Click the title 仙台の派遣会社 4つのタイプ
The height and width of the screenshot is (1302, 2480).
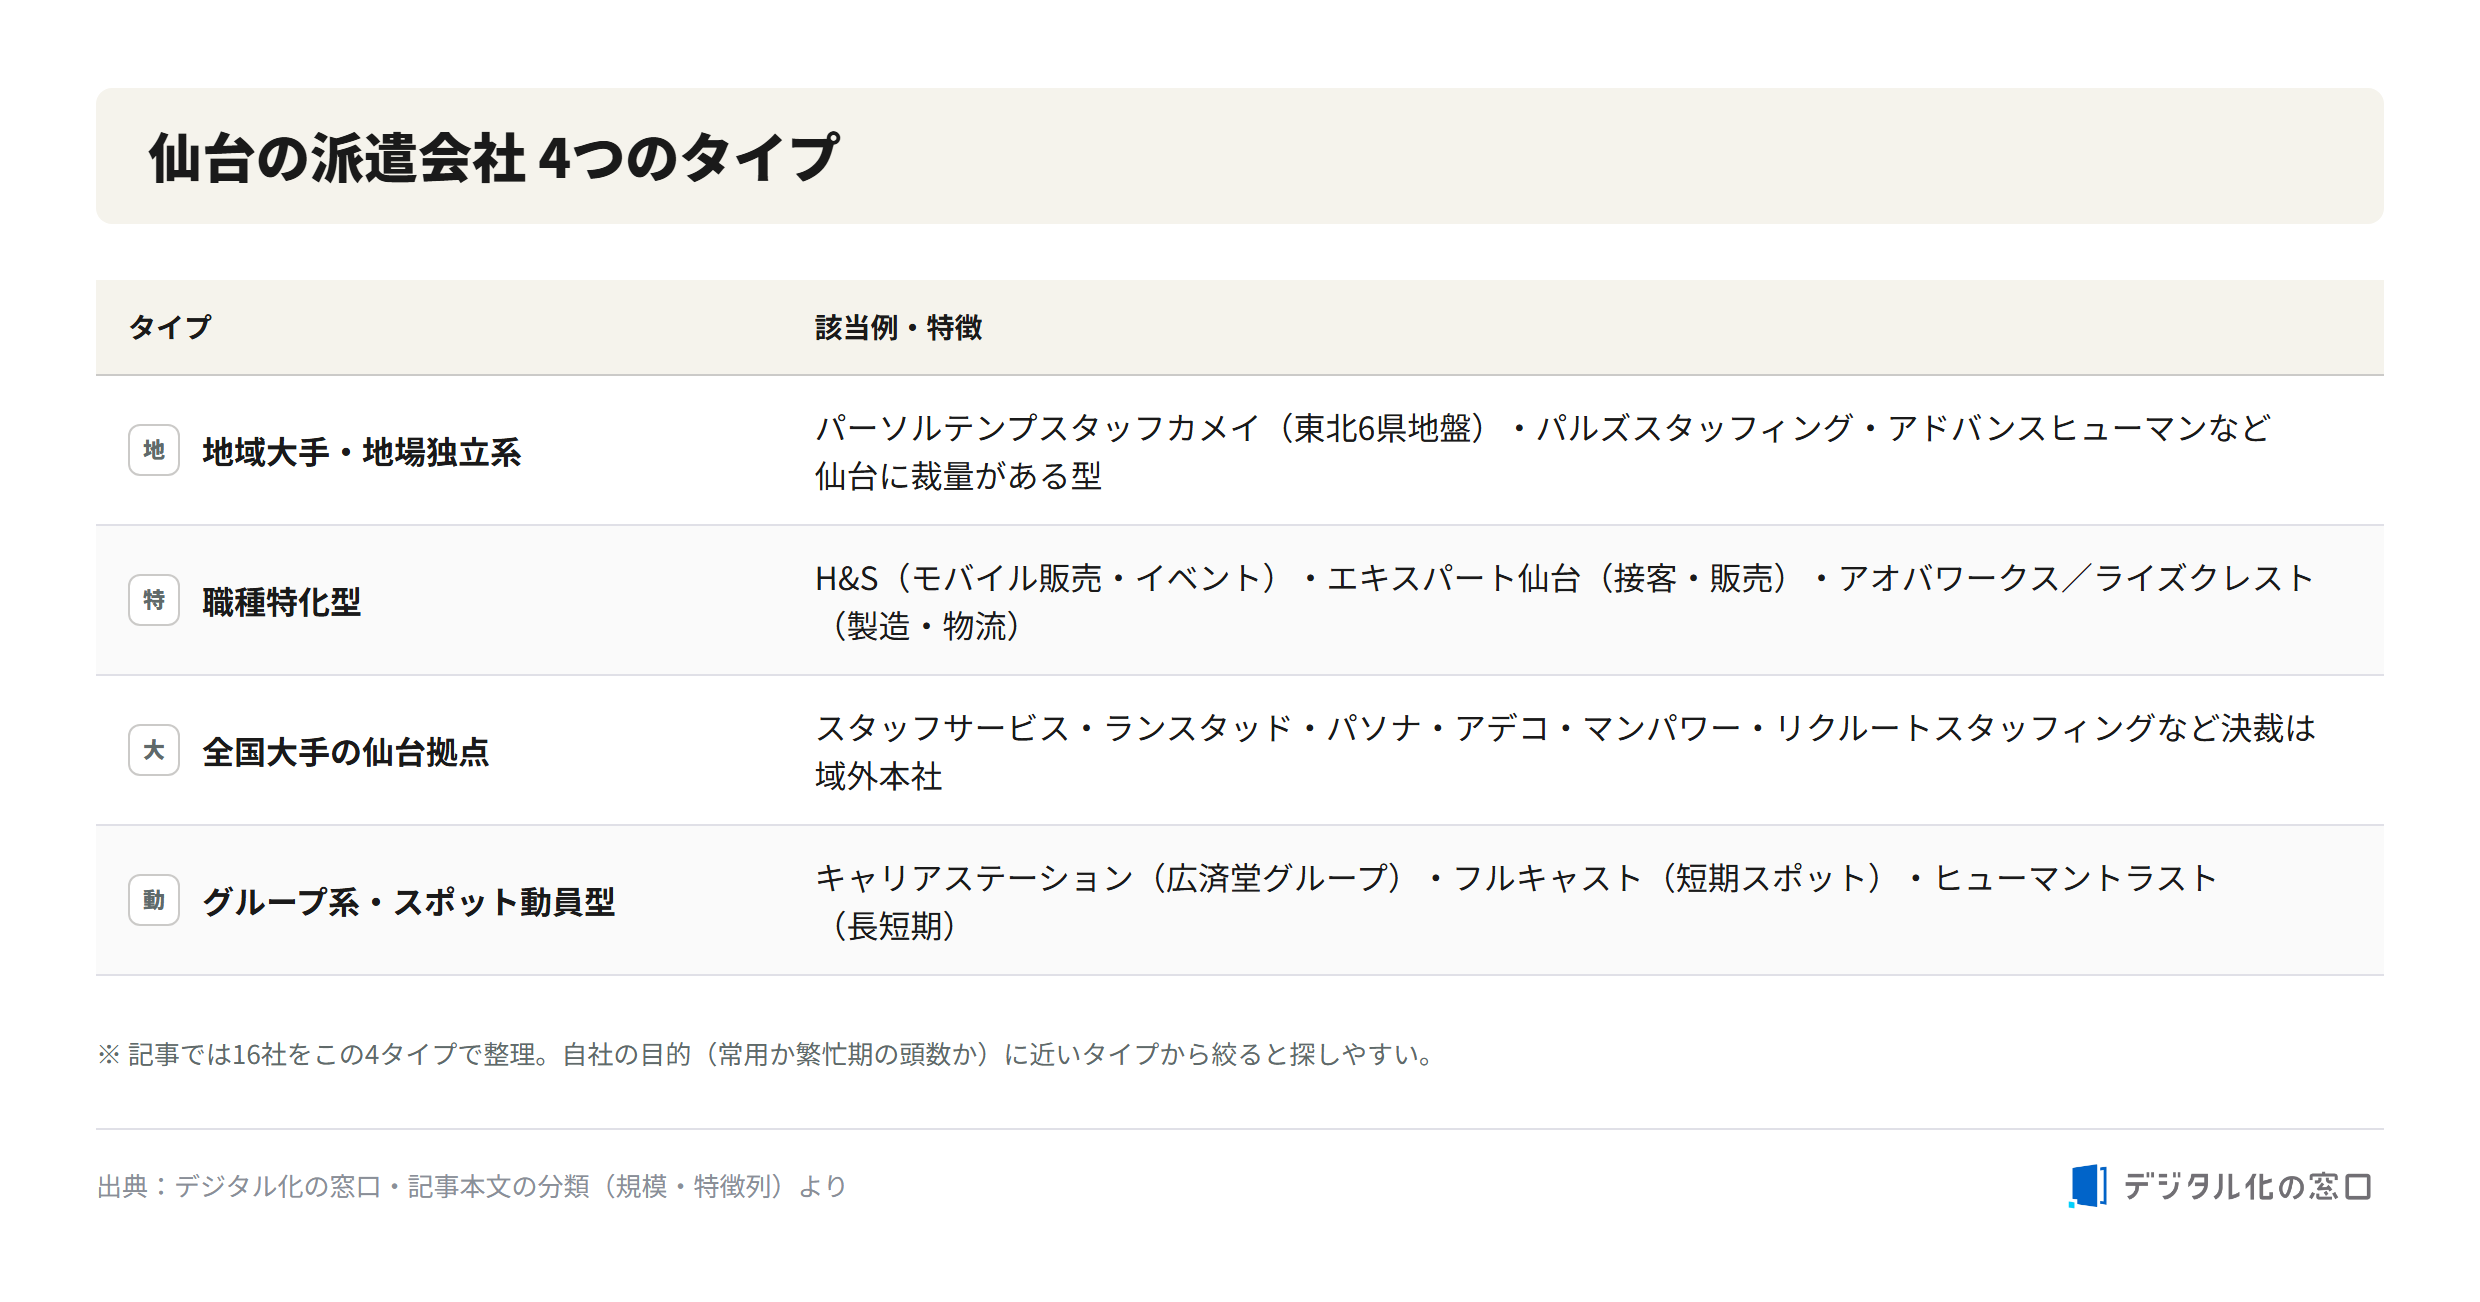pyautogui.click(x=495, y=157)
